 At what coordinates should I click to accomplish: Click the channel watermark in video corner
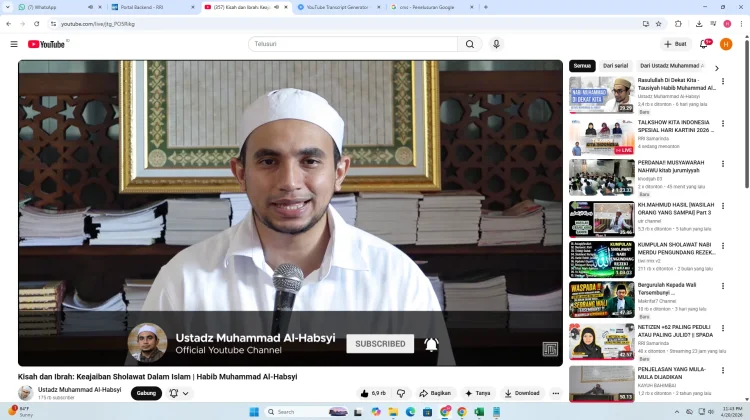(x=550, y=349)
